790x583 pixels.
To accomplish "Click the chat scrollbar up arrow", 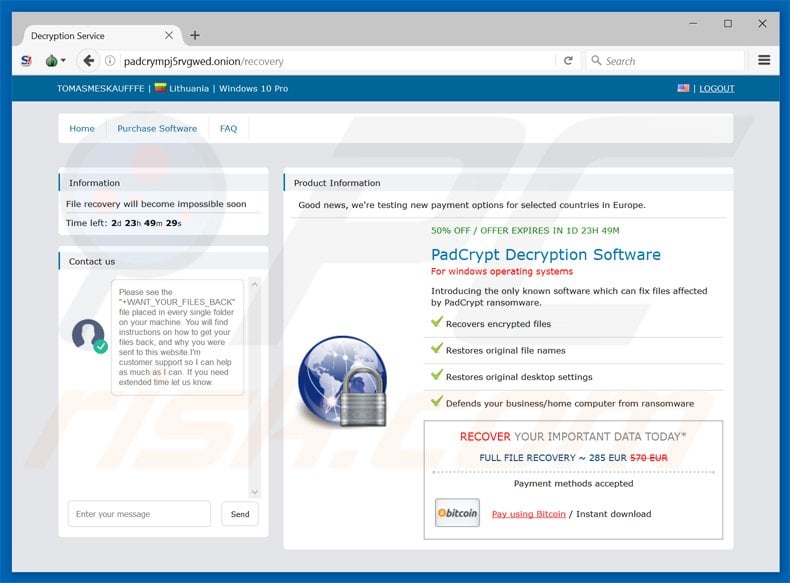I will [x=254, y=284].
